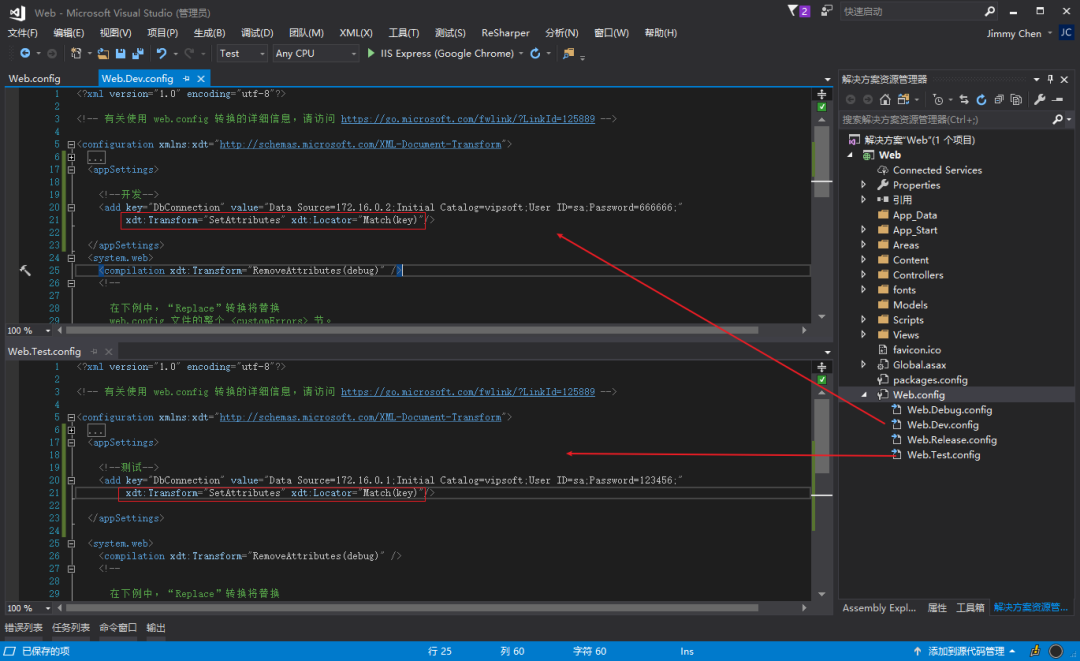Click the Pending Changes Filter clock icon
The width and height of the screenshot is (1080, 661).
[x=937, y=100]
